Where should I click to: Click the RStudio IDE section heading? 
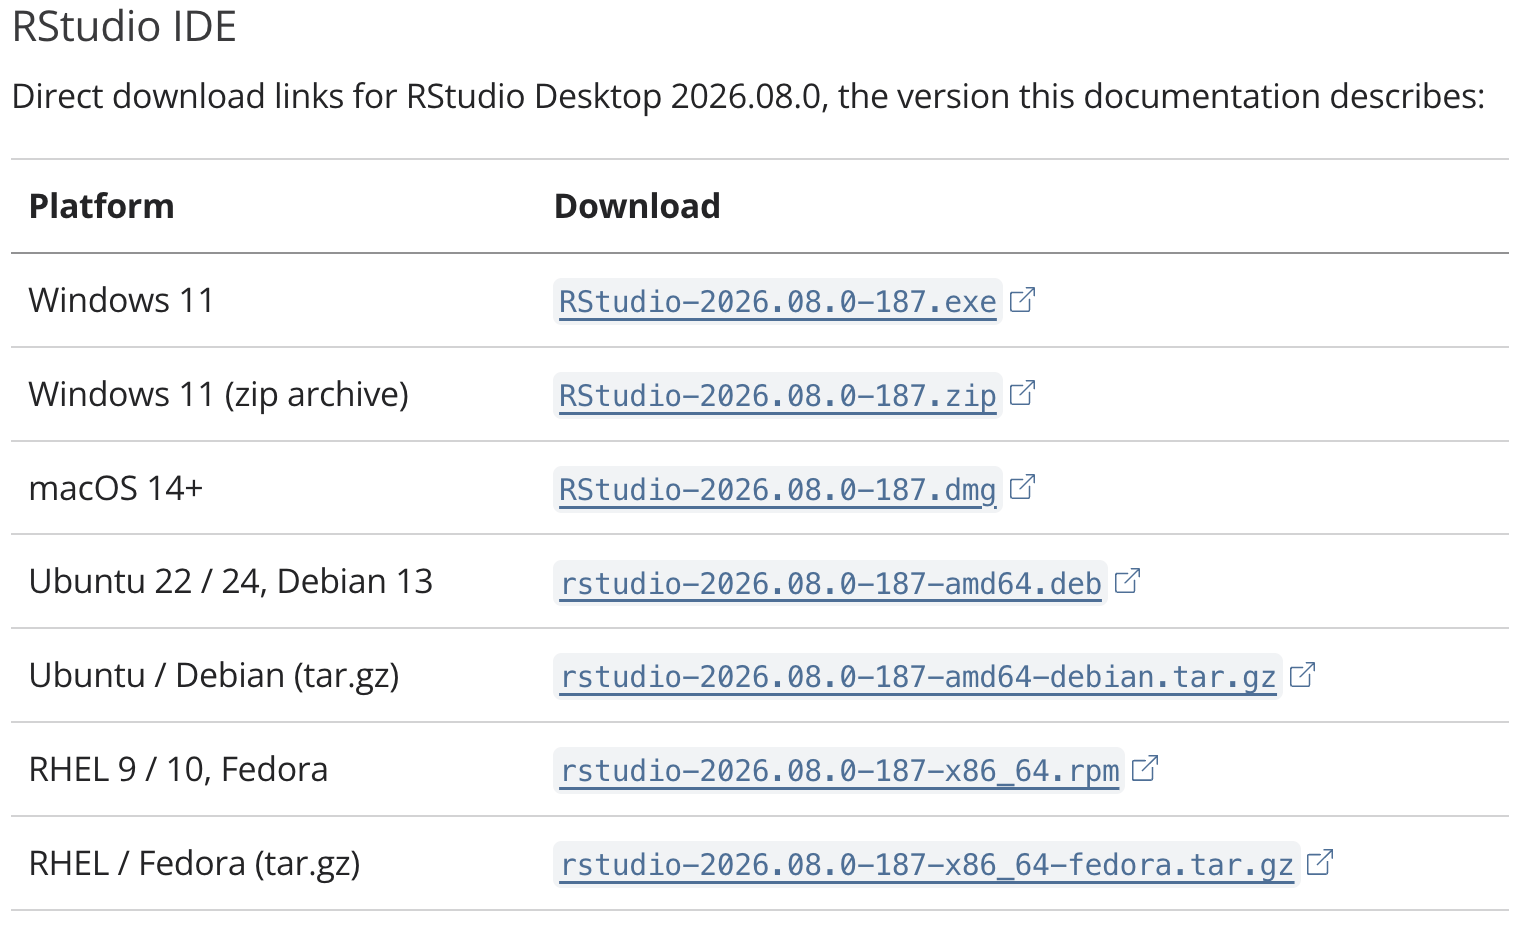coord(124,26)
